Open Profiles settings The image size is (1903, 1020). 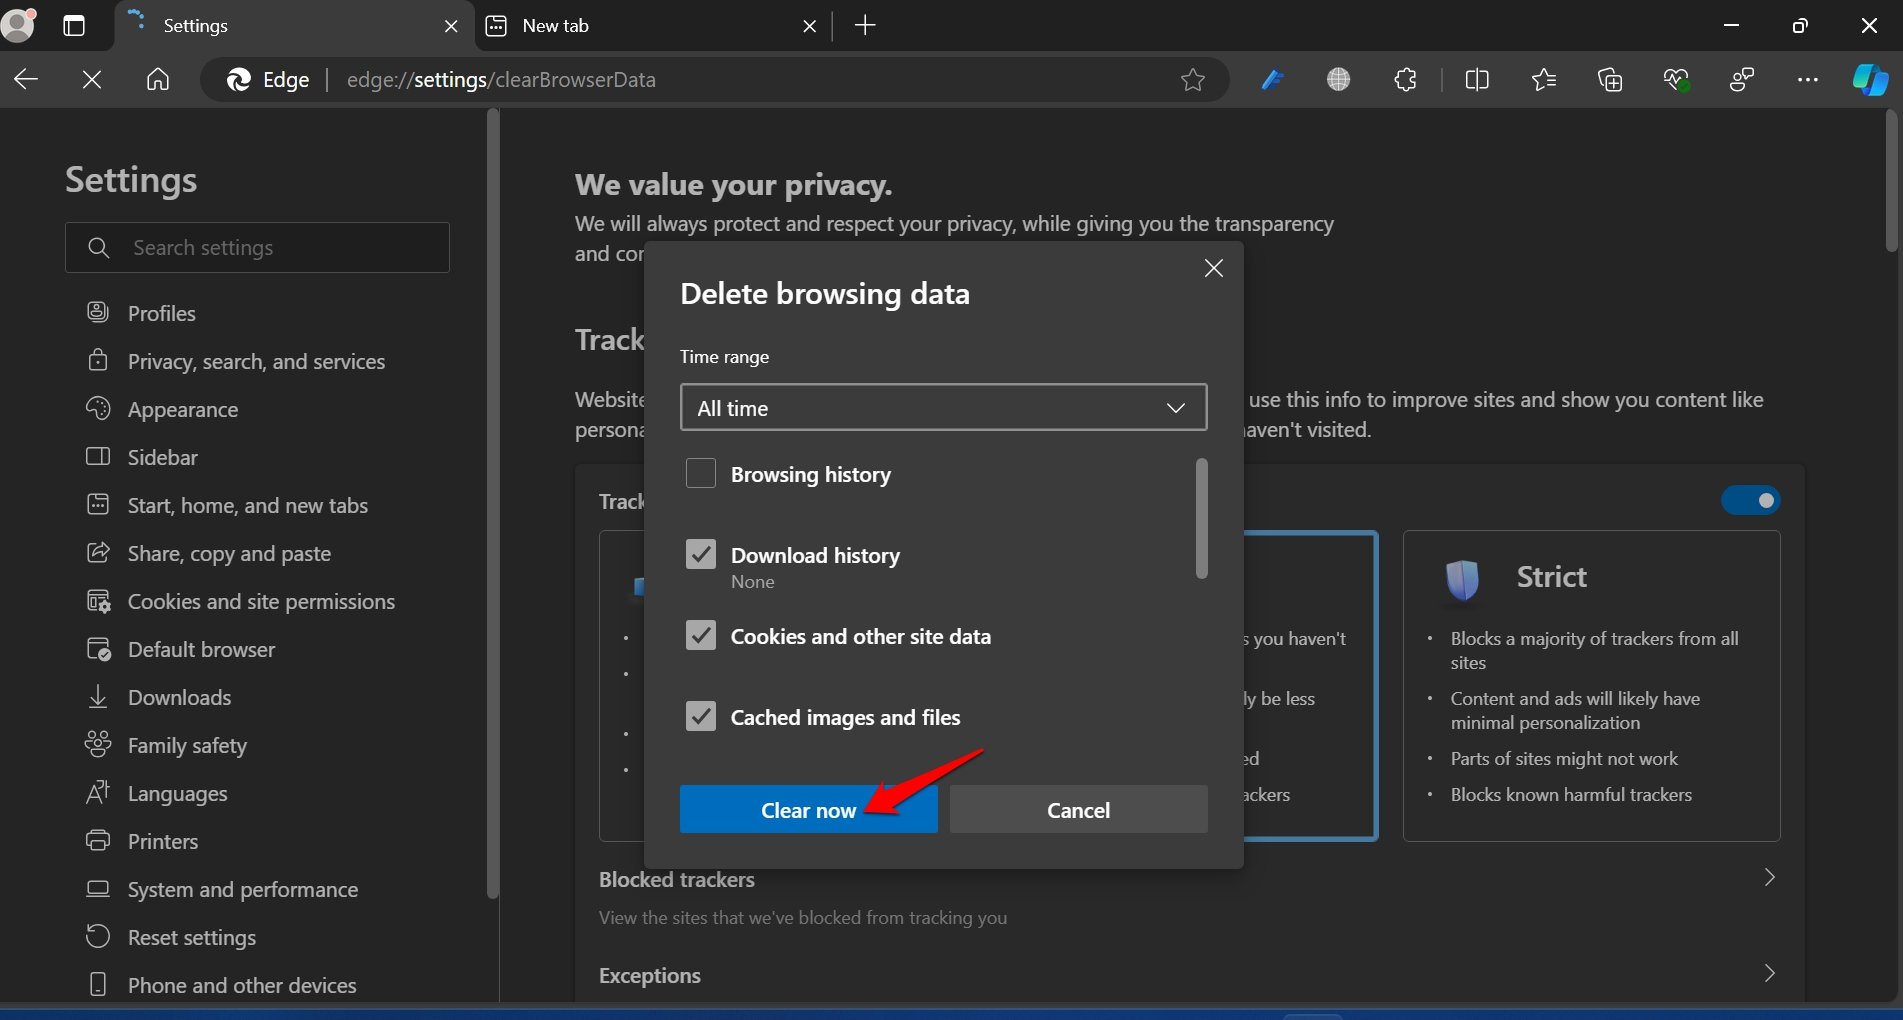pos(161,313)
